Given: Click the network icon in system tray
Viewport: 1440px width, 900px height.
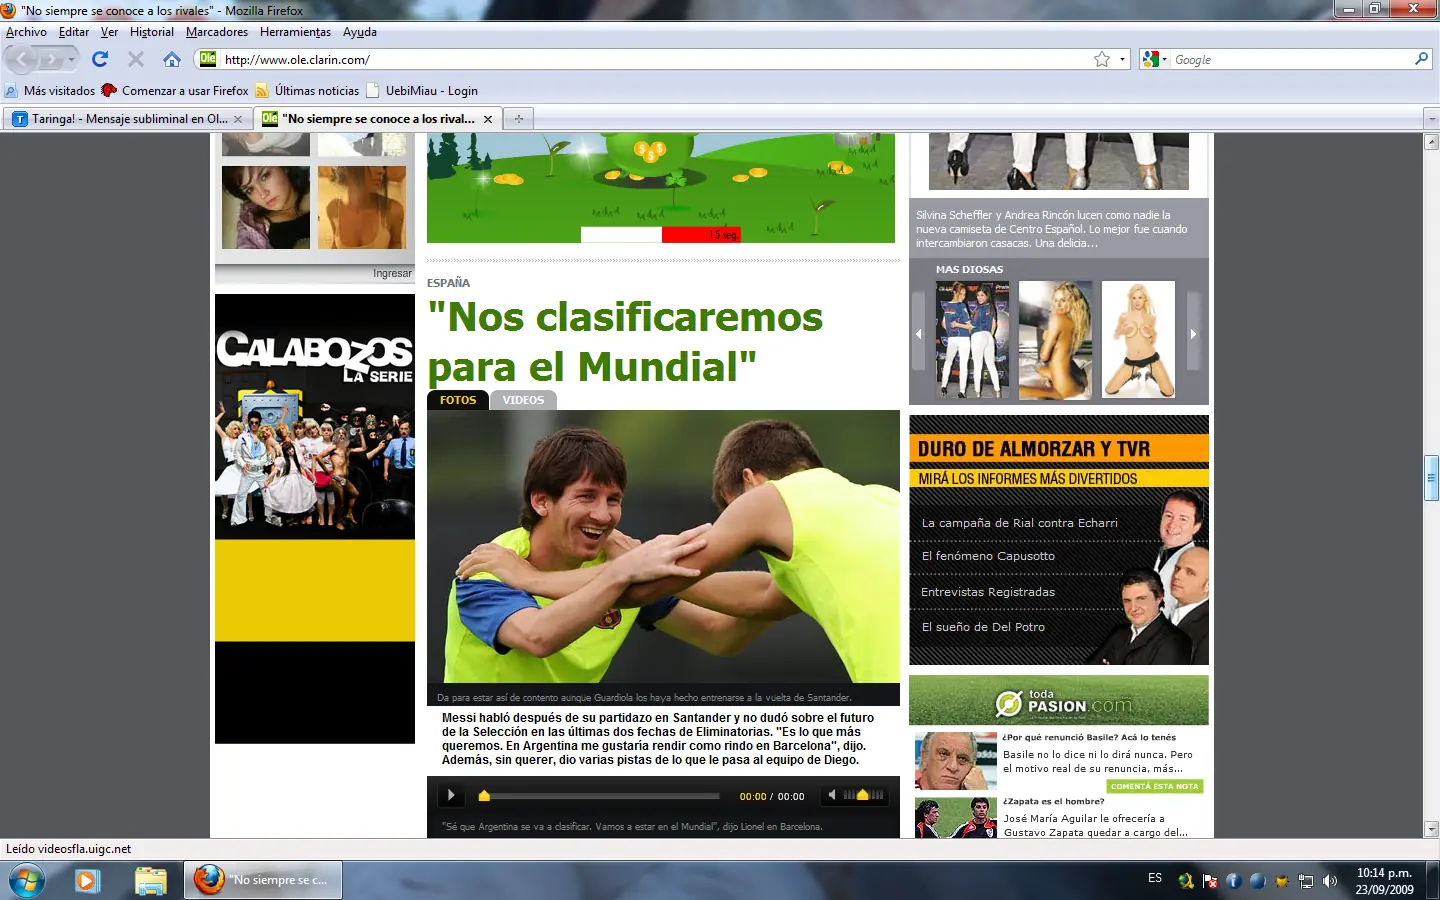Looking at the screenshot, I should 1306,881.
